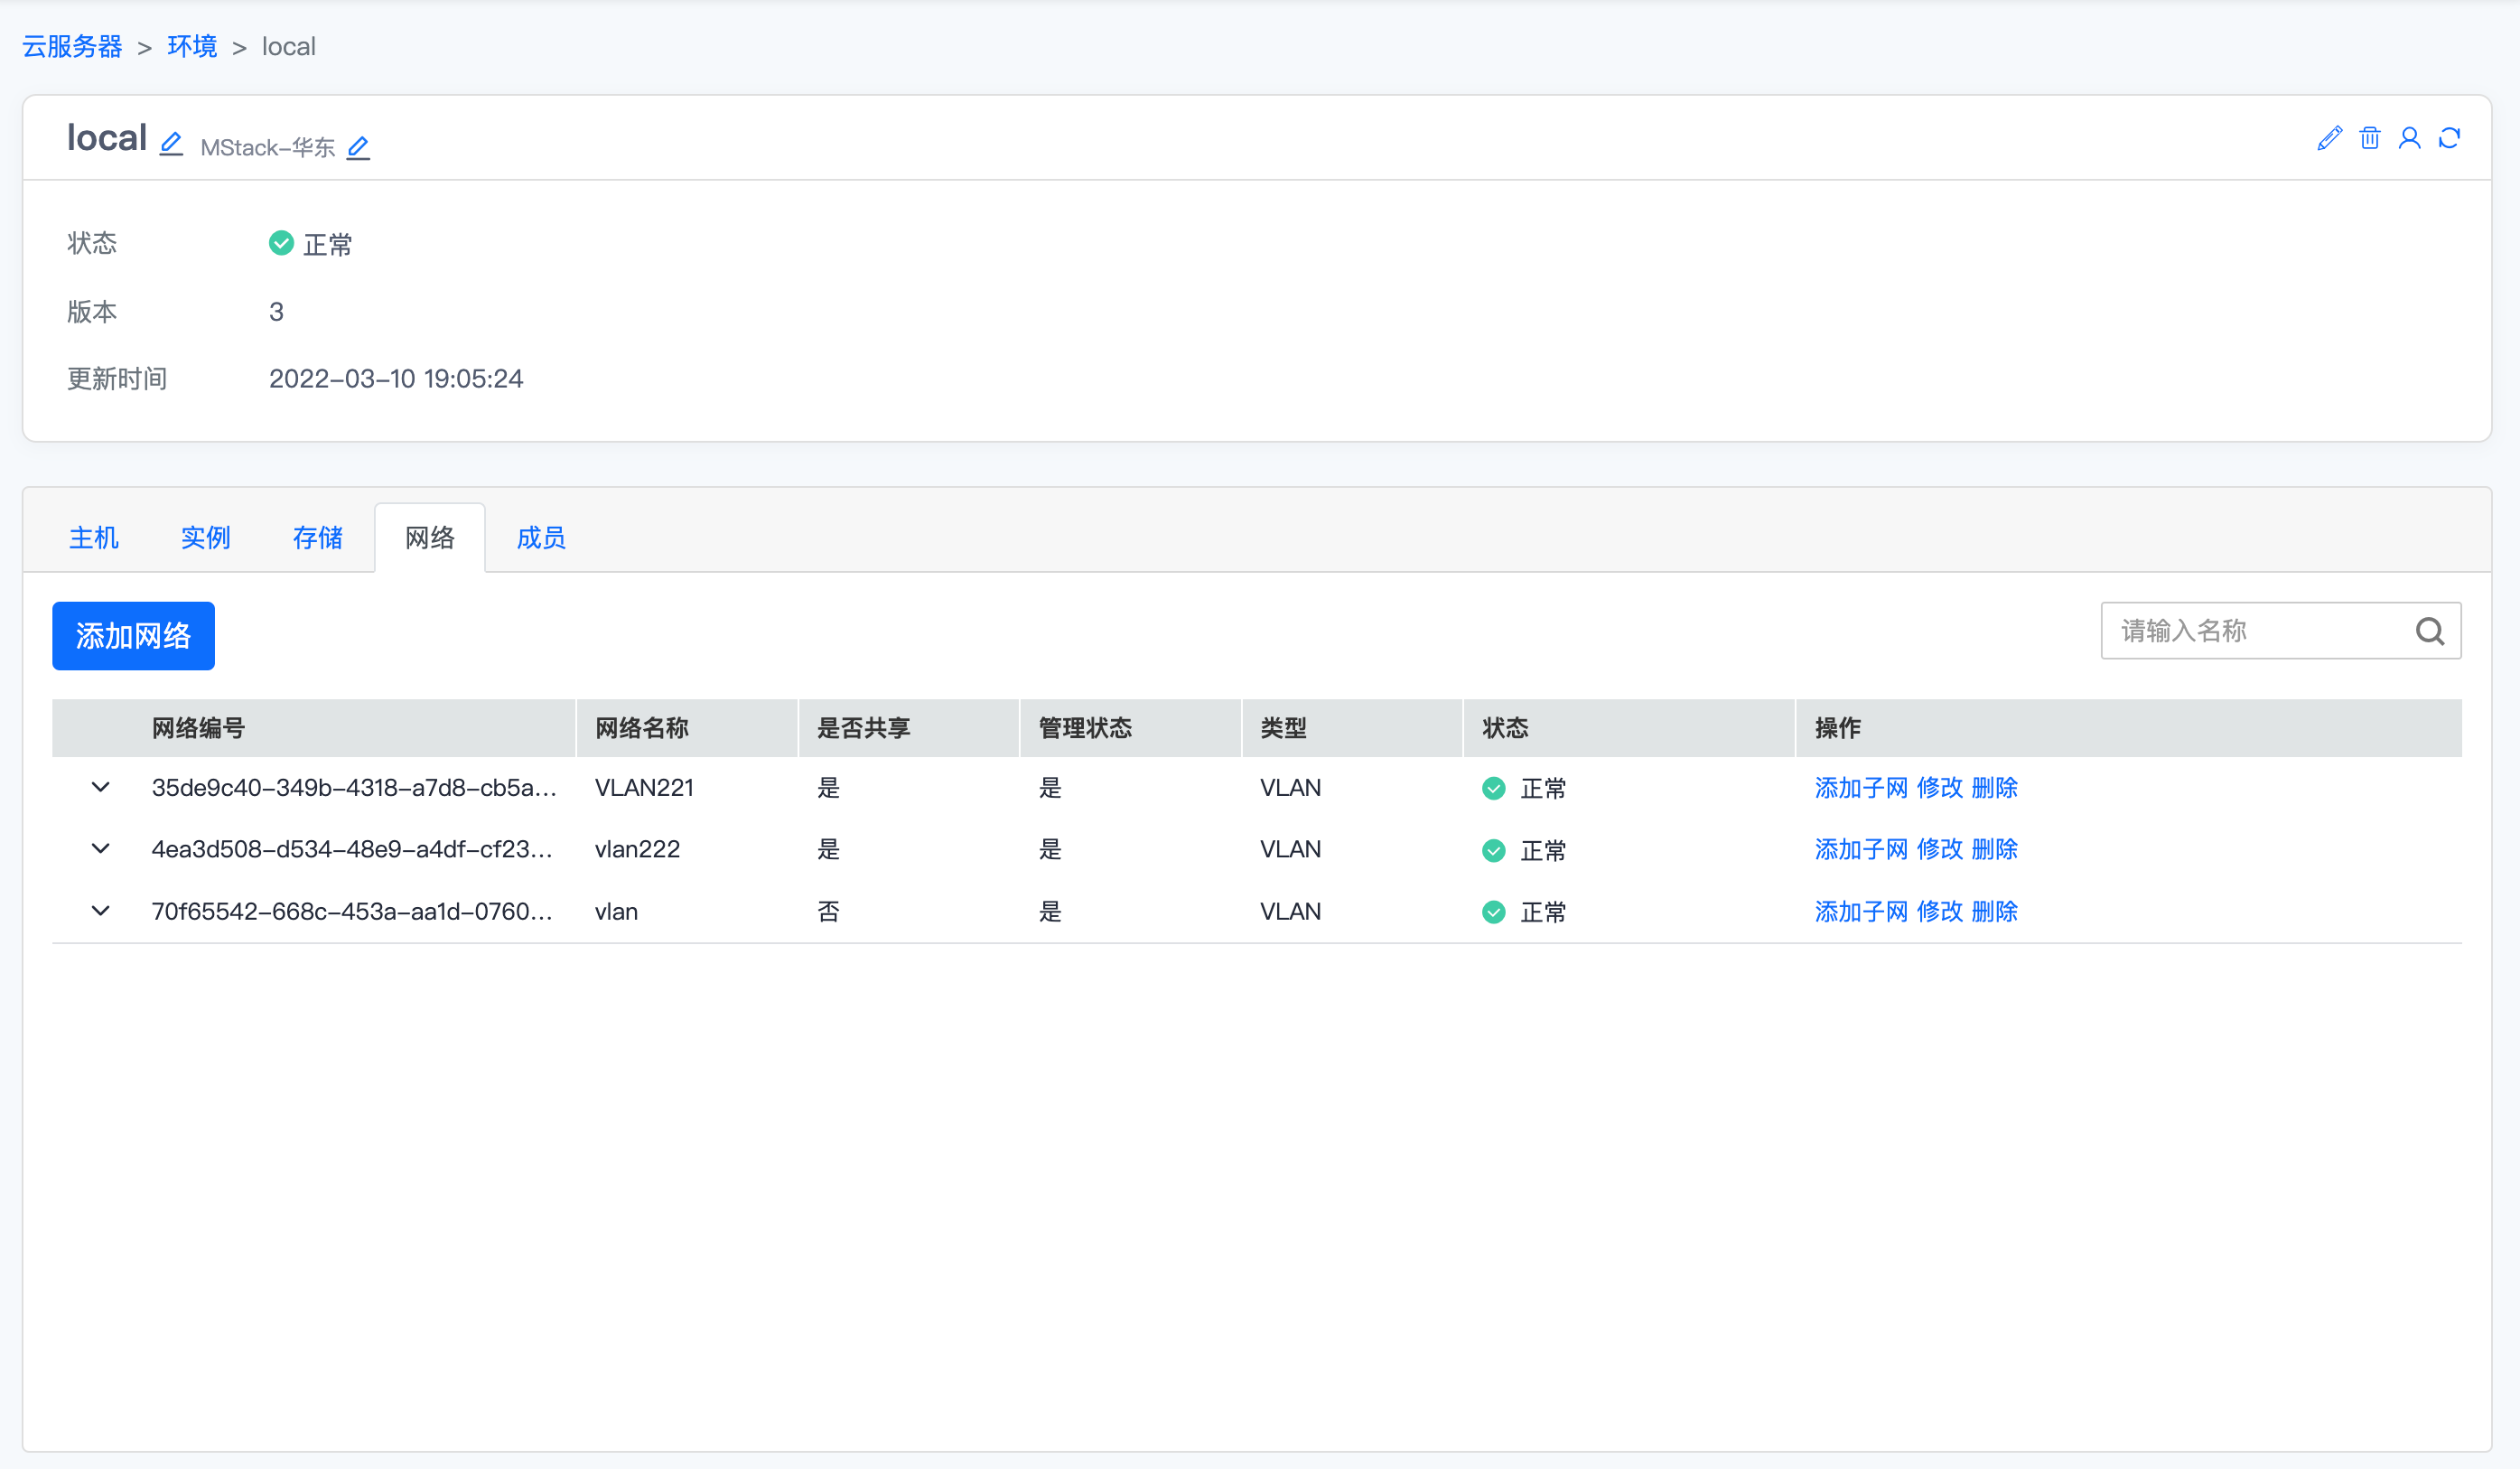
Task: Click the user icon in header toolbar
Action: pos(2409,138)
